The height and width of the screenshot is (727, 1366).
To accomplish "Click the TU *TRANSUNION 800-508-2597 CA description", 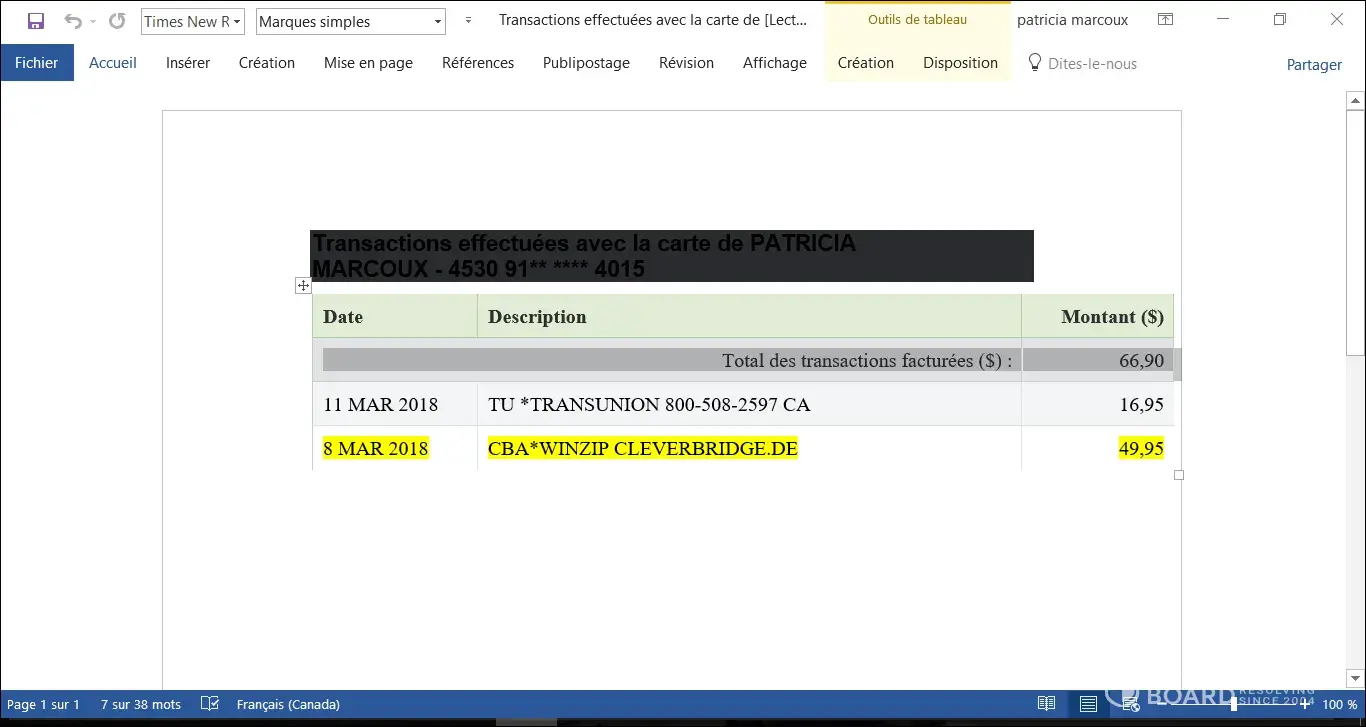I will point(649,405).
